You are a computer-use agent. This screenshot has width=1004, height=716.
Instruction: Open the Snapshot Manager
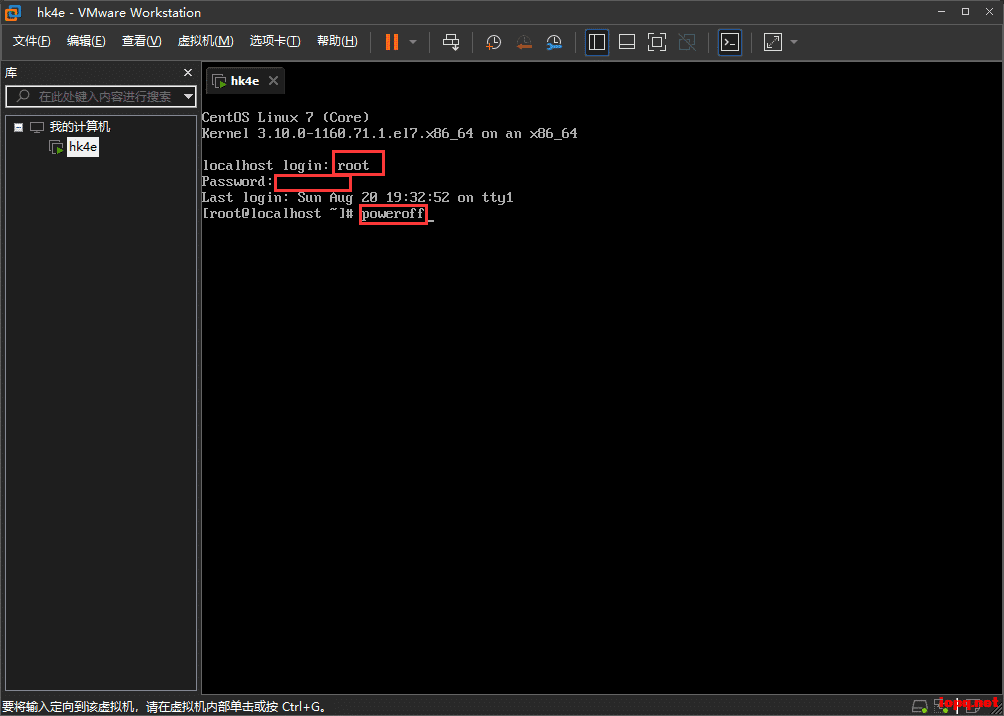tap(551, 41)
